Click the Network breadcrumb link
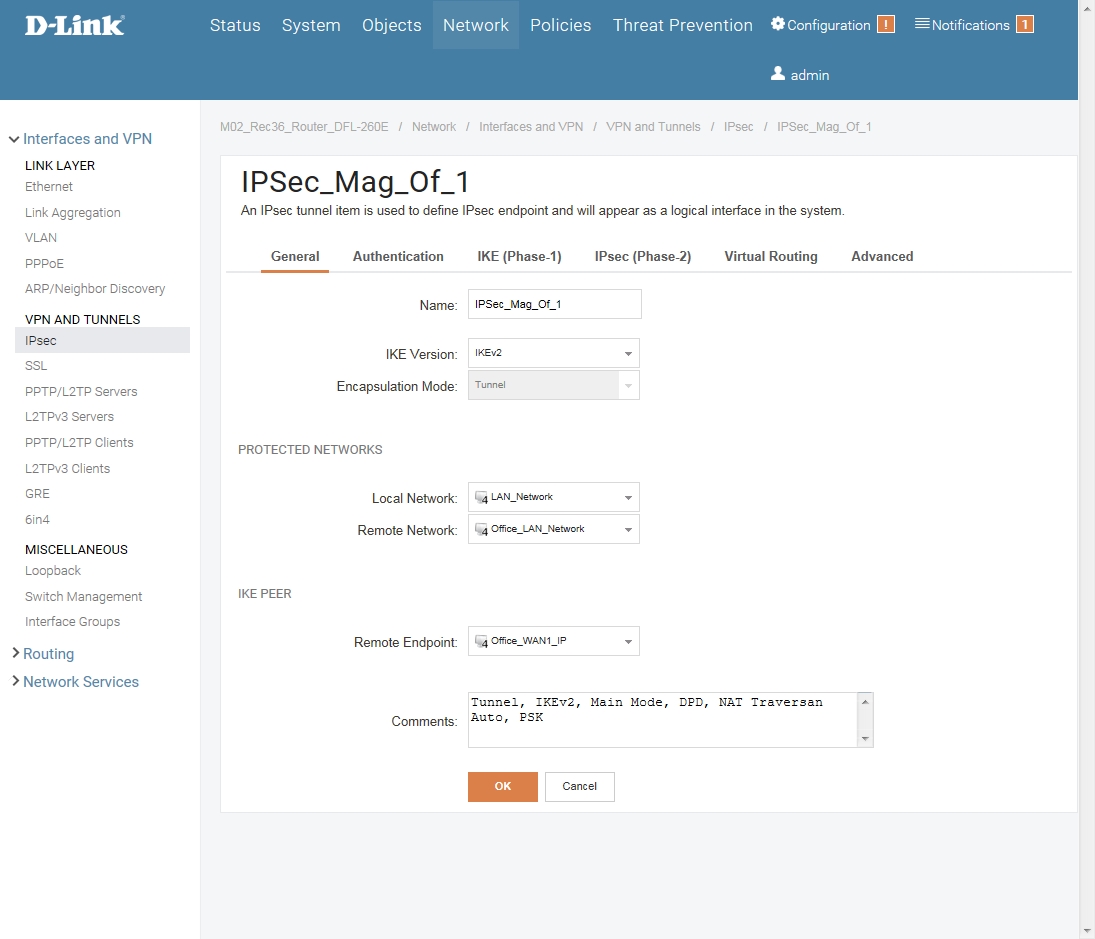 [434, 126]
